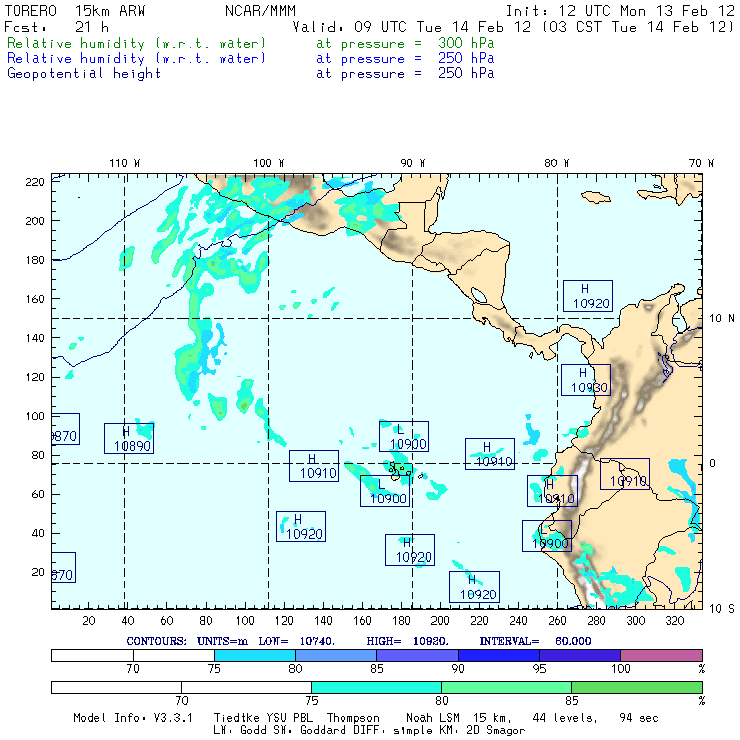Click the '70 W' longitude label
This screenshot has height=740, width=740.
701,163
